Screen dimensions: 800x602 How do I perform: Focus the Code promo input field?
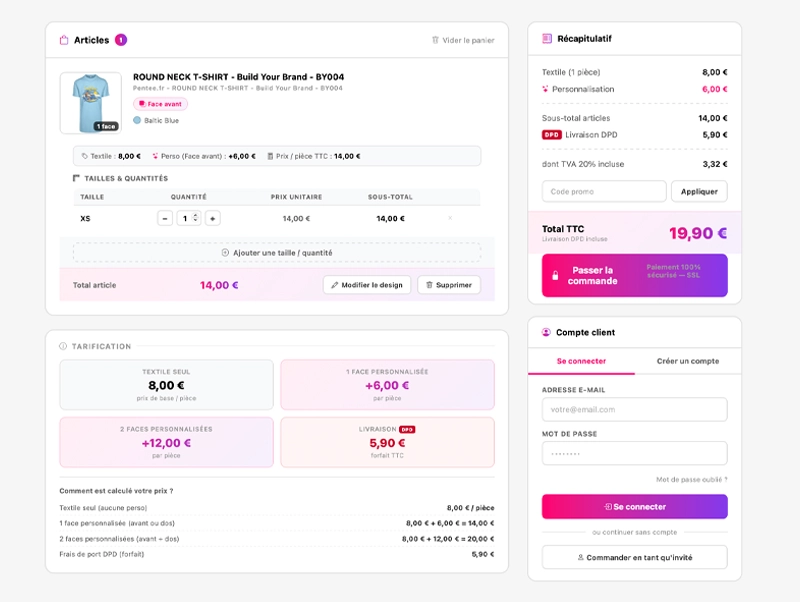(x=603, y=191)
